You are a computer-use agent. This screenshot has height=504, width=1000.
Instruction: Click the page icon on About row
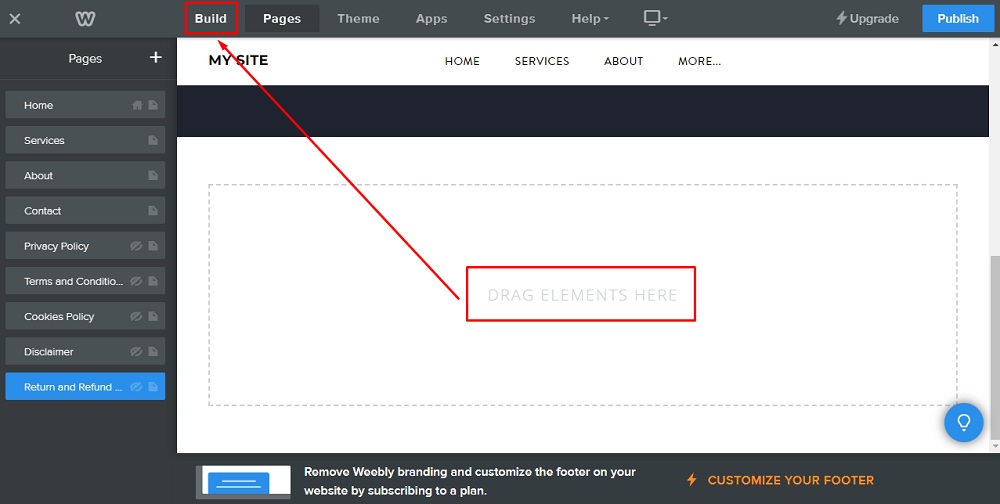click(153, 175)
